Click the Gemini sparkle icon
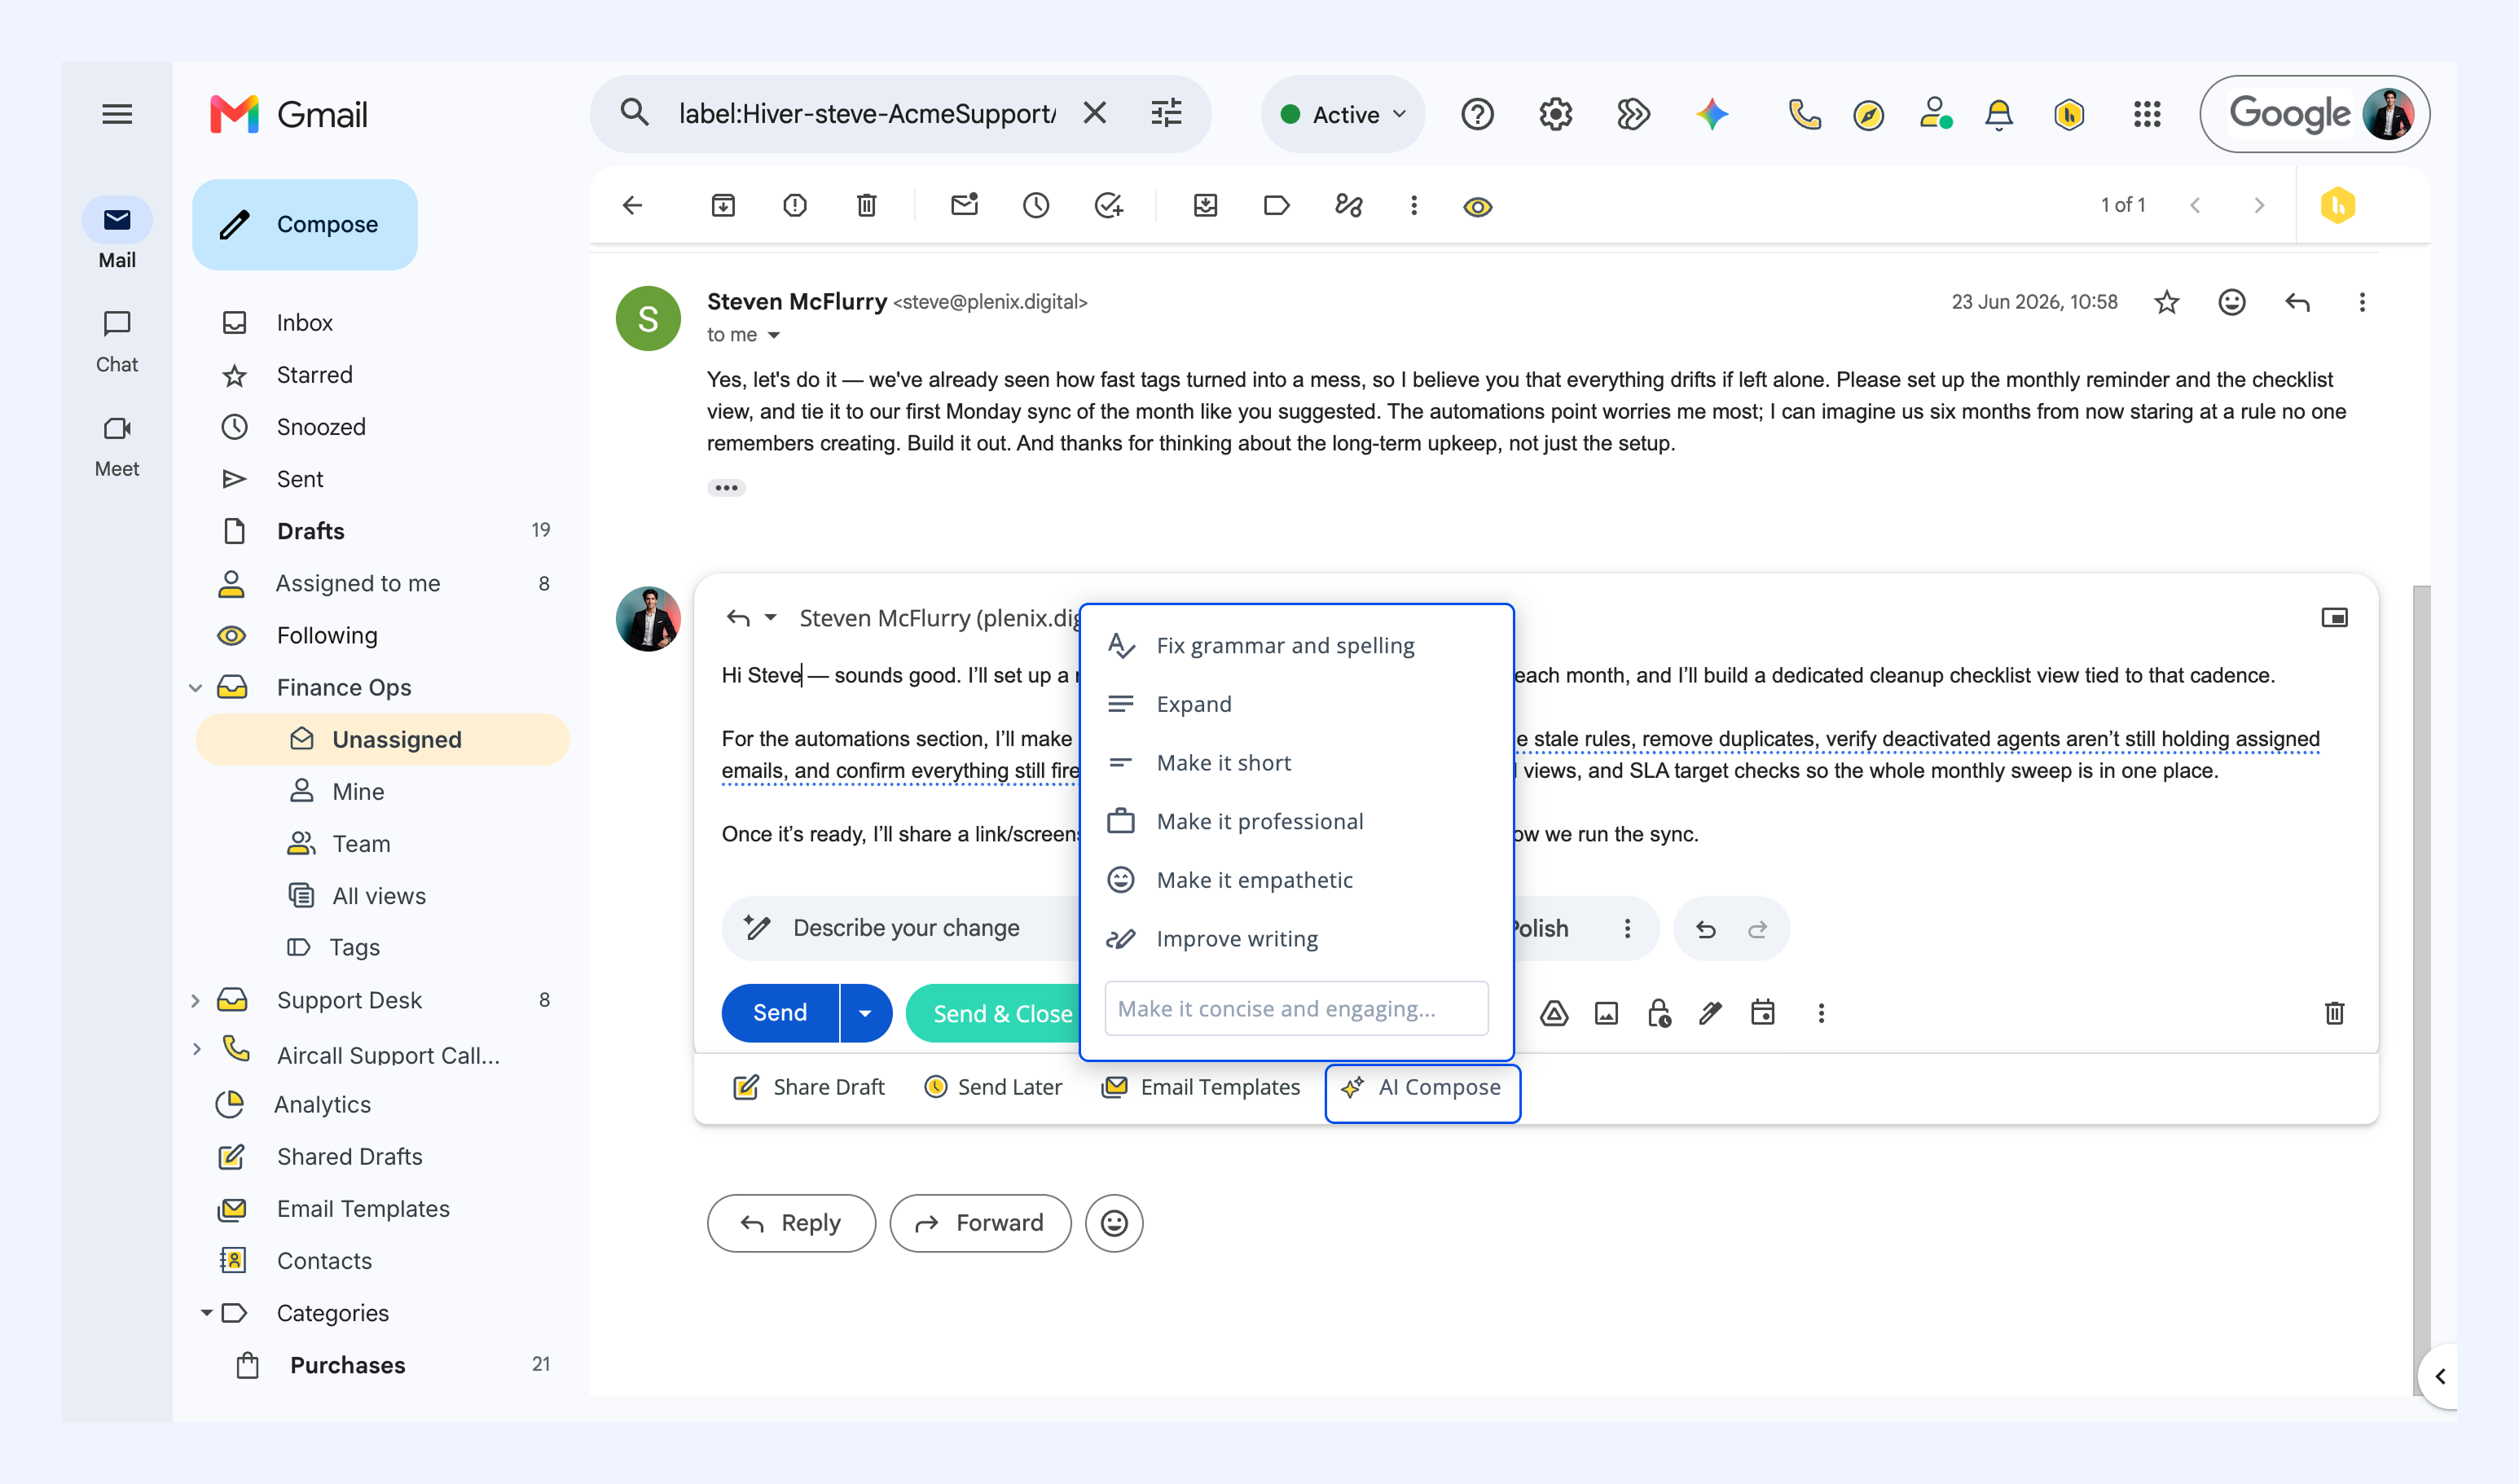The image size is (2519, 1484). pyautogui.click(x=1712, y=114)
